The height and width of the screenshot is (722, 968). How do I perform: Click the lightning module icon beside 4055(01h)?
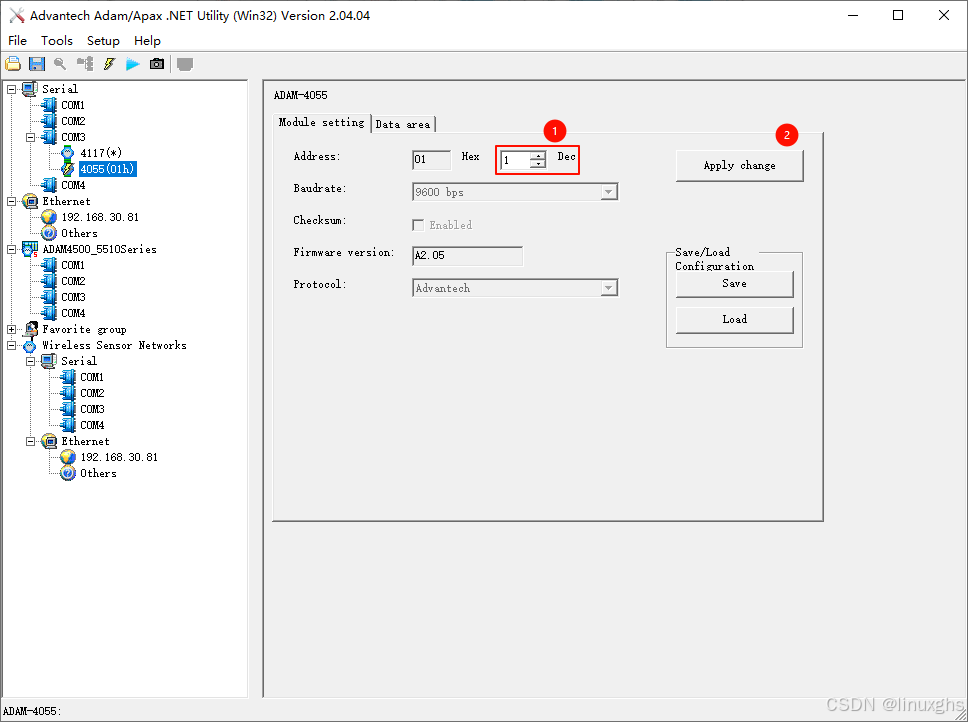[68, 168]
